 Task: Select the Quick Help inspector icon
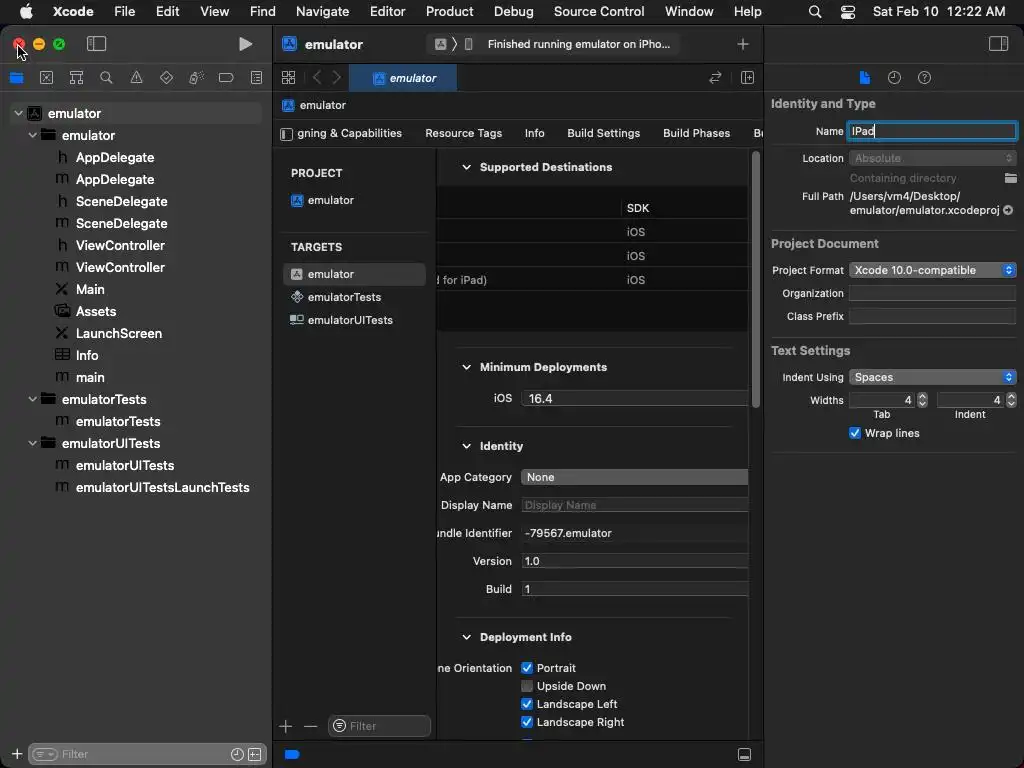point(924,78)
